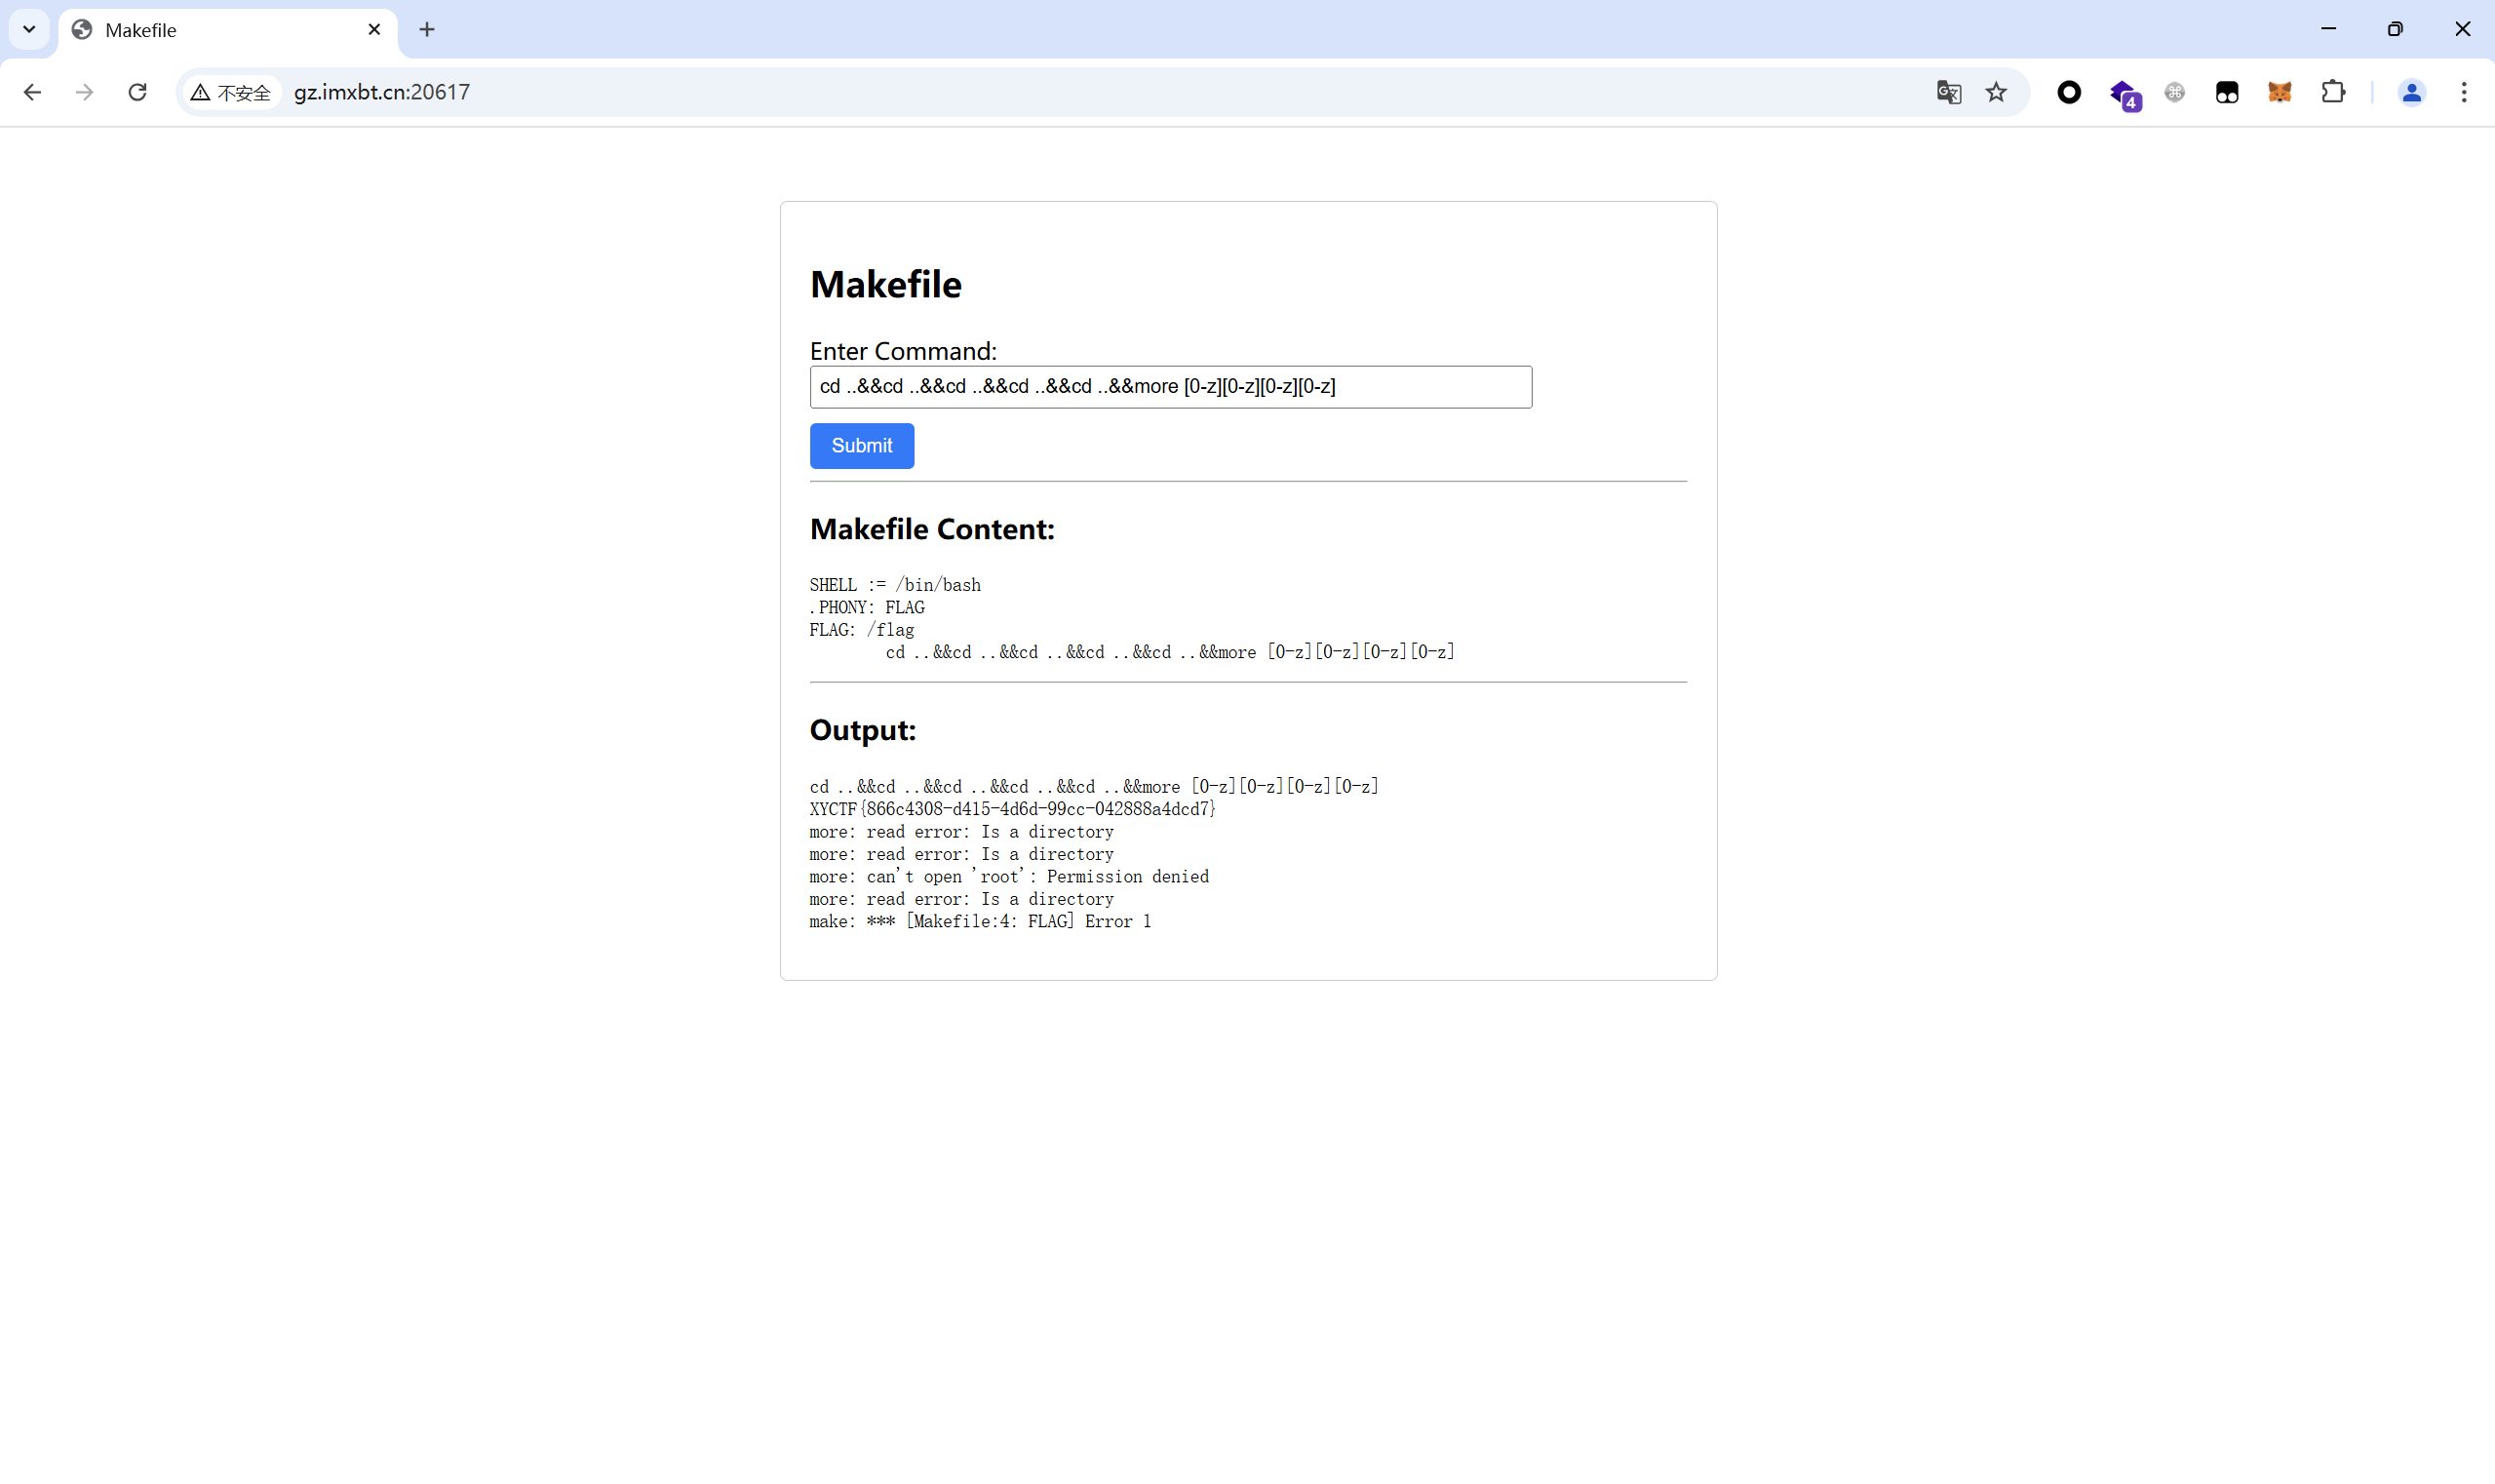Click the browser back arrow
This screenshot has height=1484, width=2495.
click(x=32, y=92)
